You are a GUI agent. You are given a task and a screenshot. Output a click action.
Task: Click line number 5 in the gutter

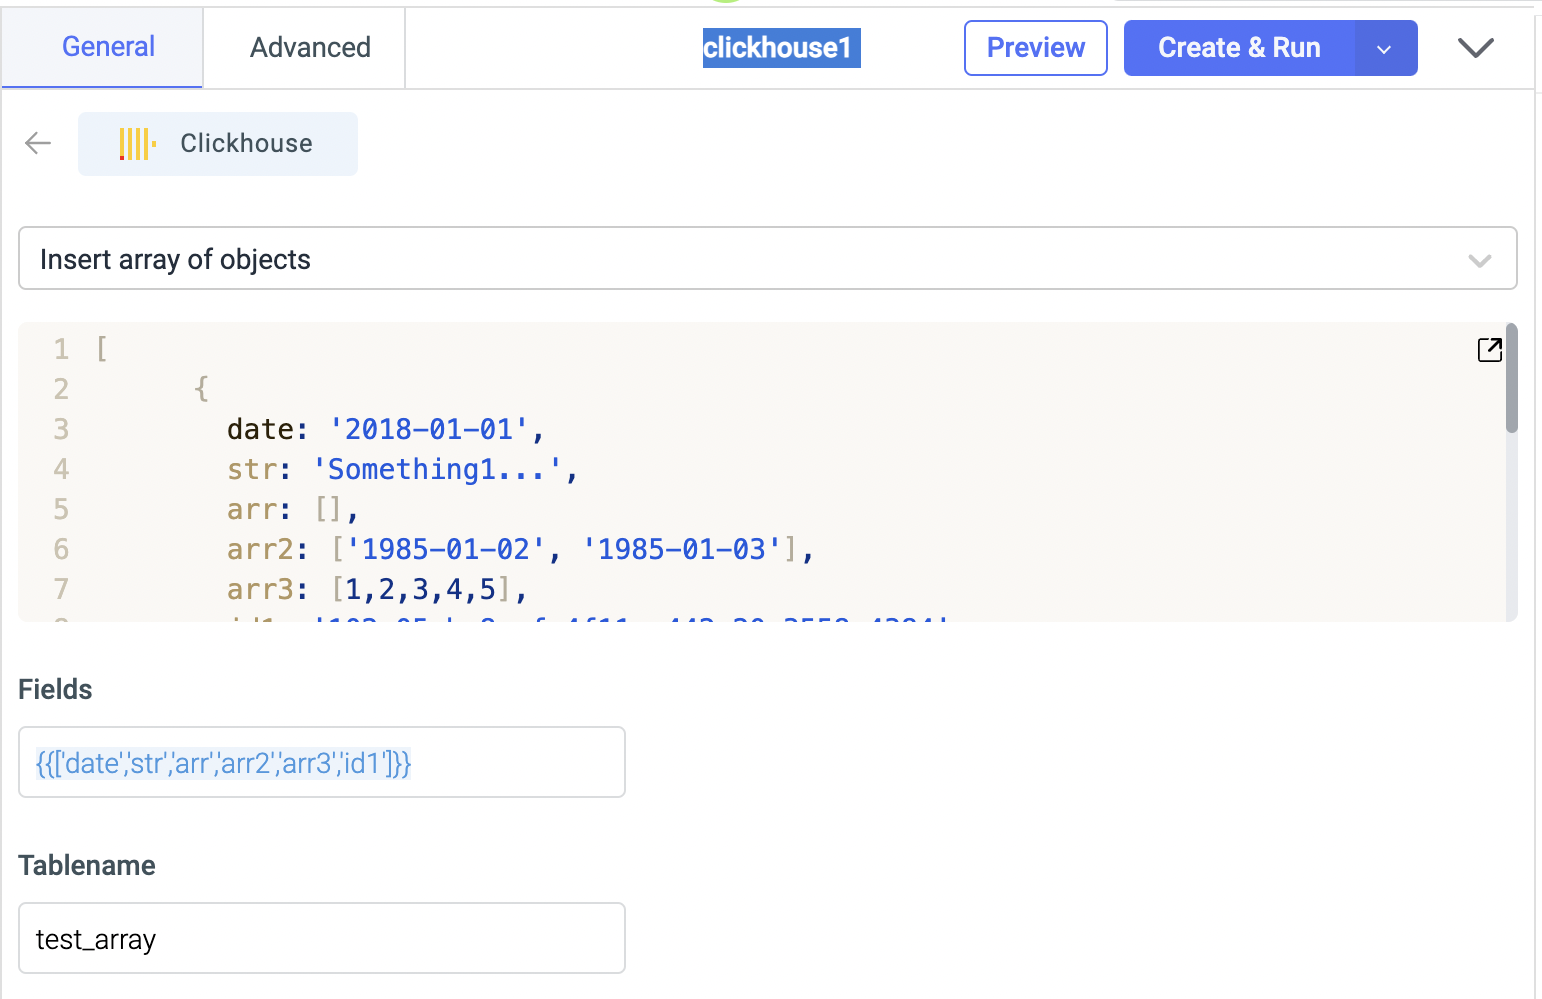(x=61, y=509)
